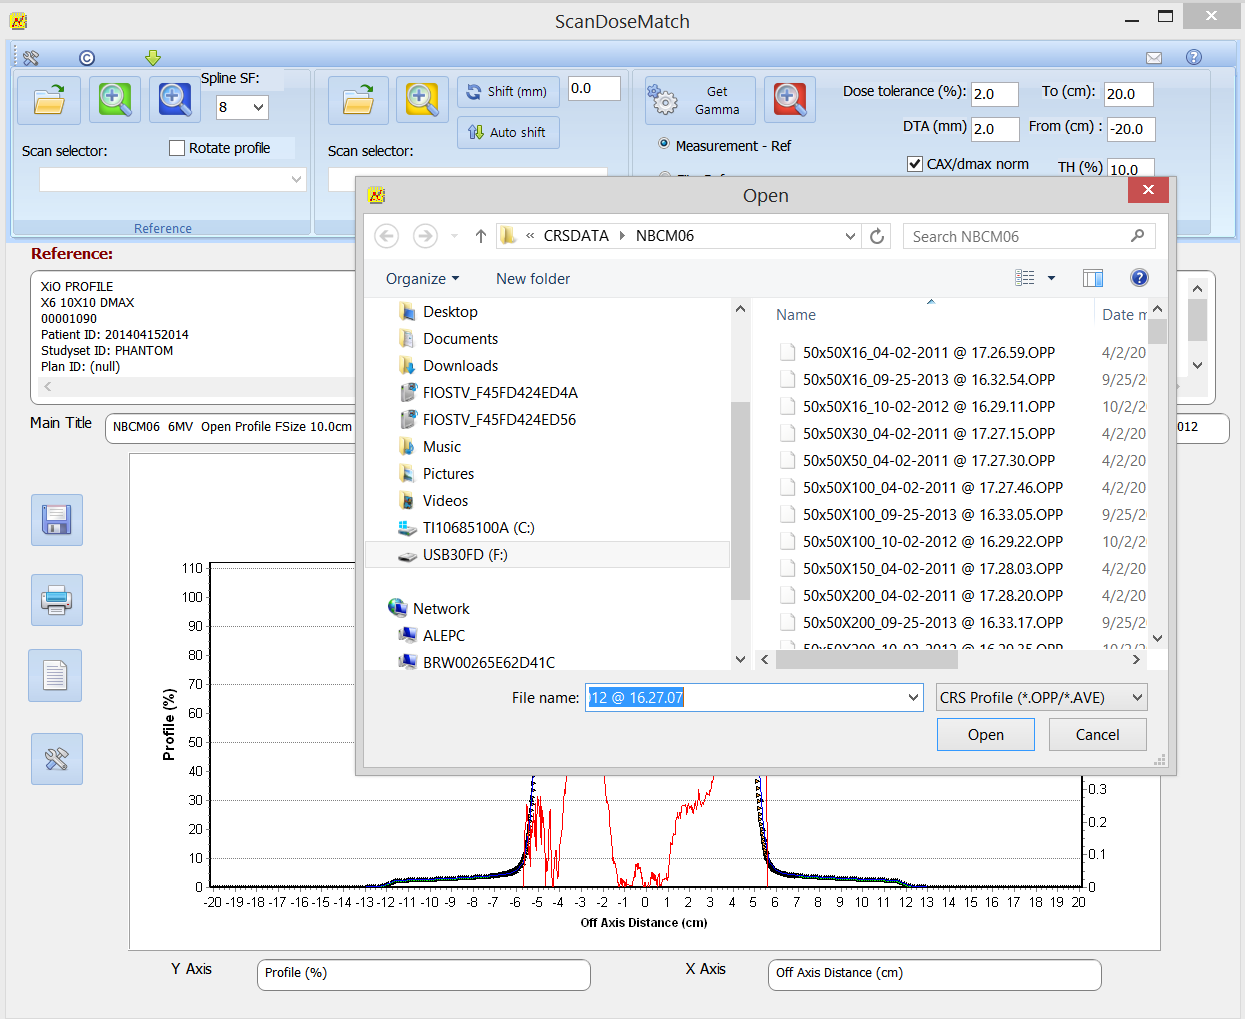Click the red gamma zoom magnifier icon

point(789,100)
